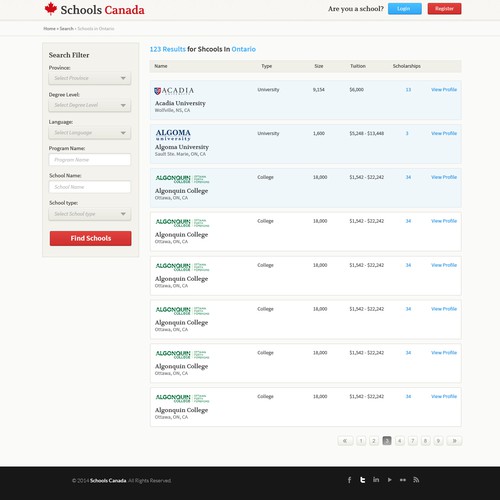View Profile for Algoma University

(x=444, y=133)
